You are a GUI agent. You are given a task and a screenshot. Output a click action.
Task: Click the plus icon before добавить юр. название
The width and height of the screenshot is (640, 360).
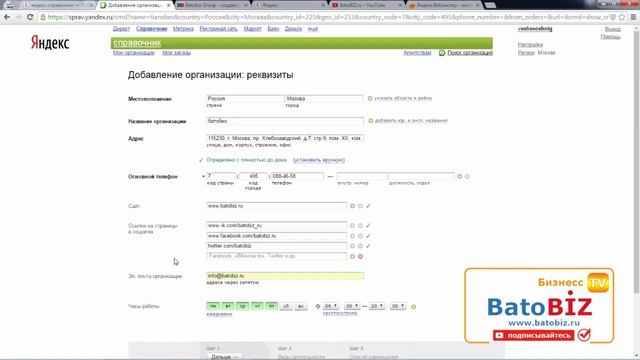371,121
